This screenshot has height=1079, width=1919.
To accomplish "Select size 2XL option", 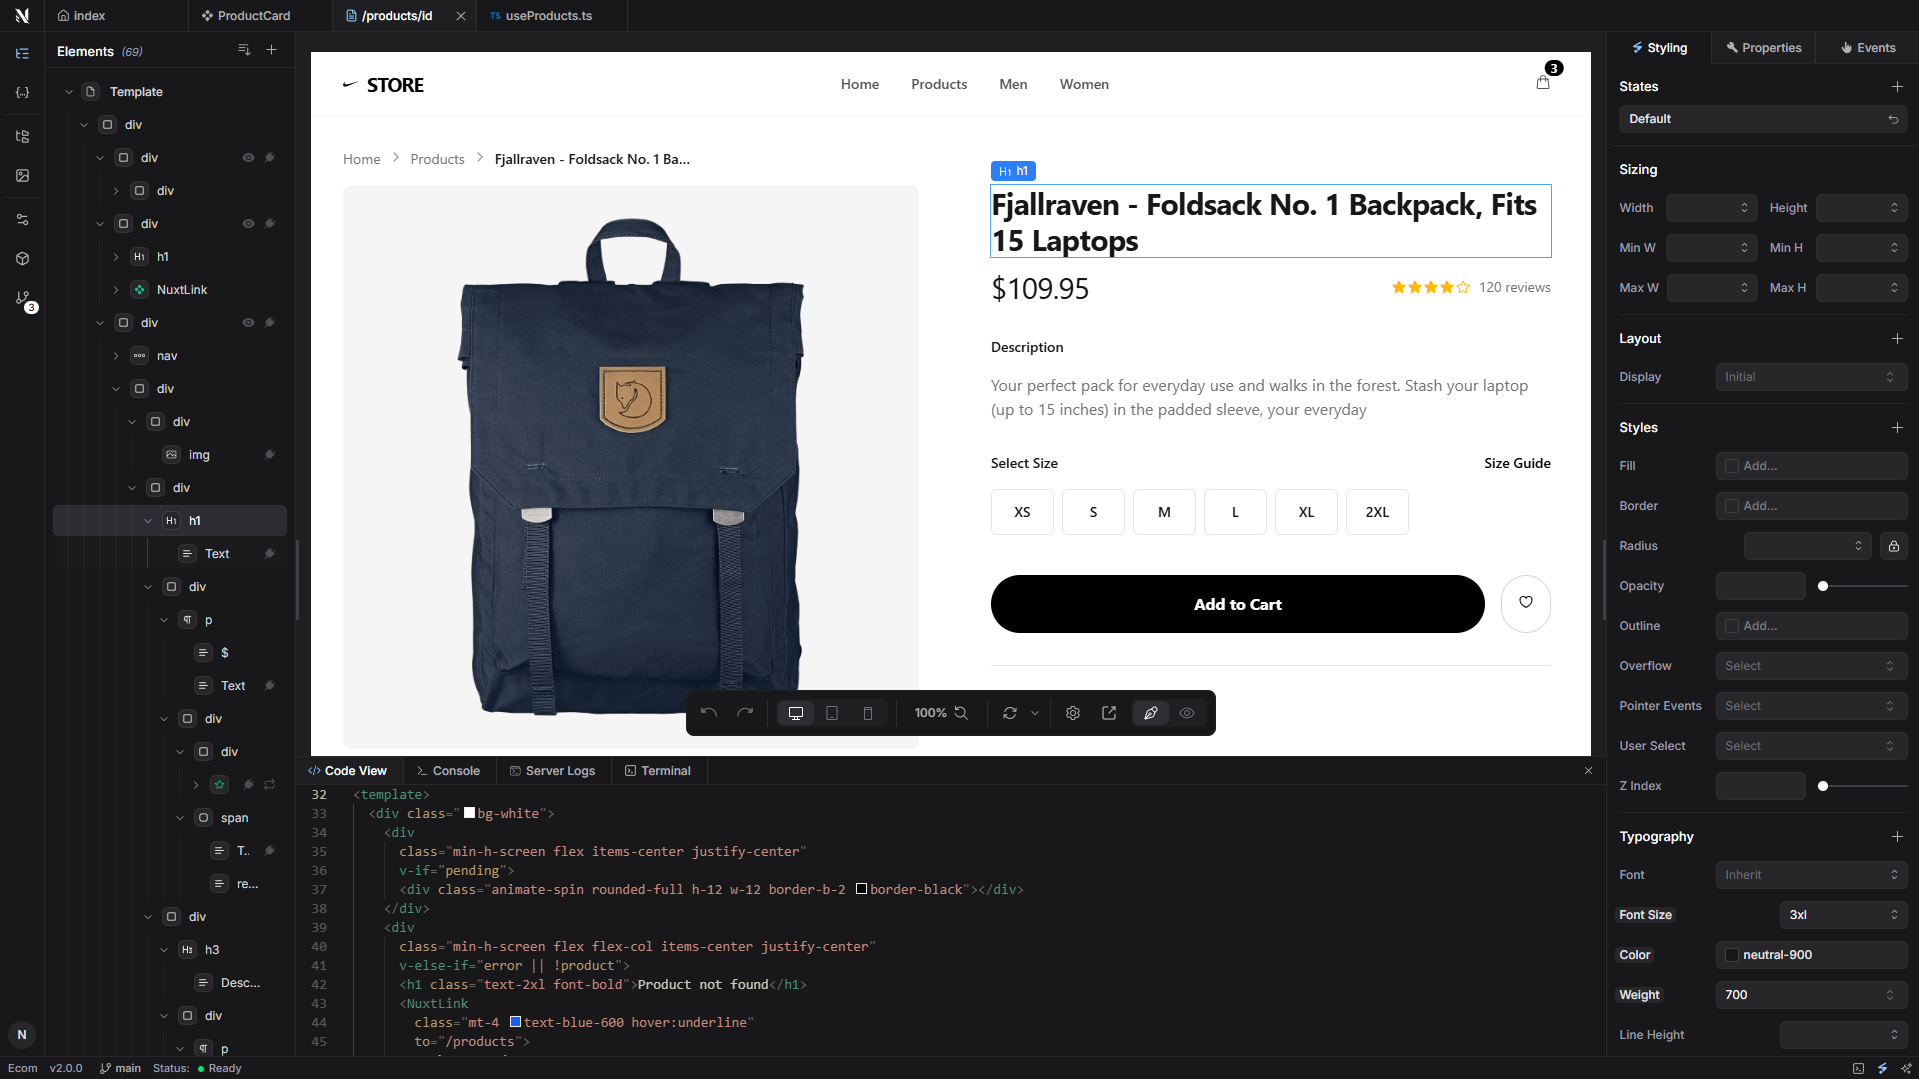I will click(1377, 512).
